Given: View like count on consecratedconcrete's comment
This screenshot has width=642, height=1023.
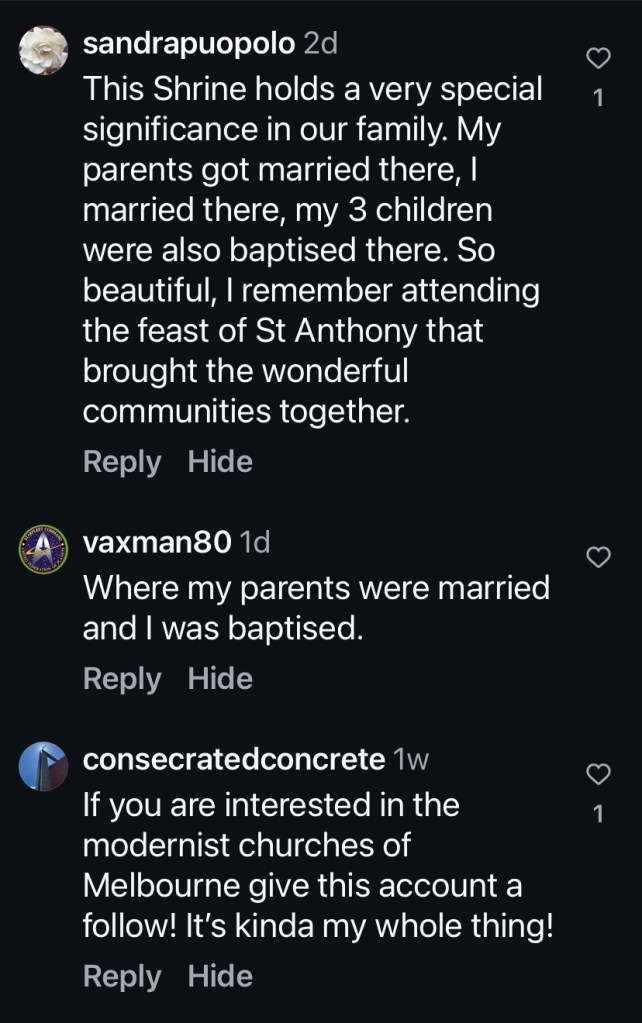Looking at the screenshot, I should pos(598,814).
